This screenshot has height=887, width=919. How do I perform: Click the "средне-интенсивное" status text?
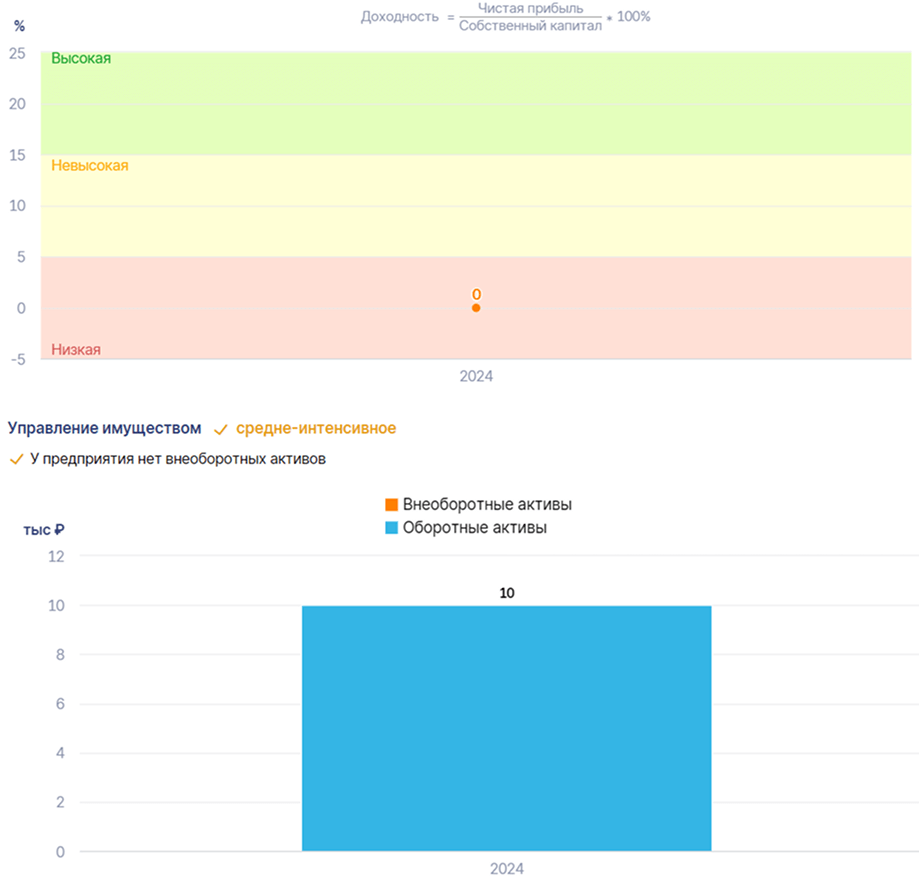pos(316,429)
